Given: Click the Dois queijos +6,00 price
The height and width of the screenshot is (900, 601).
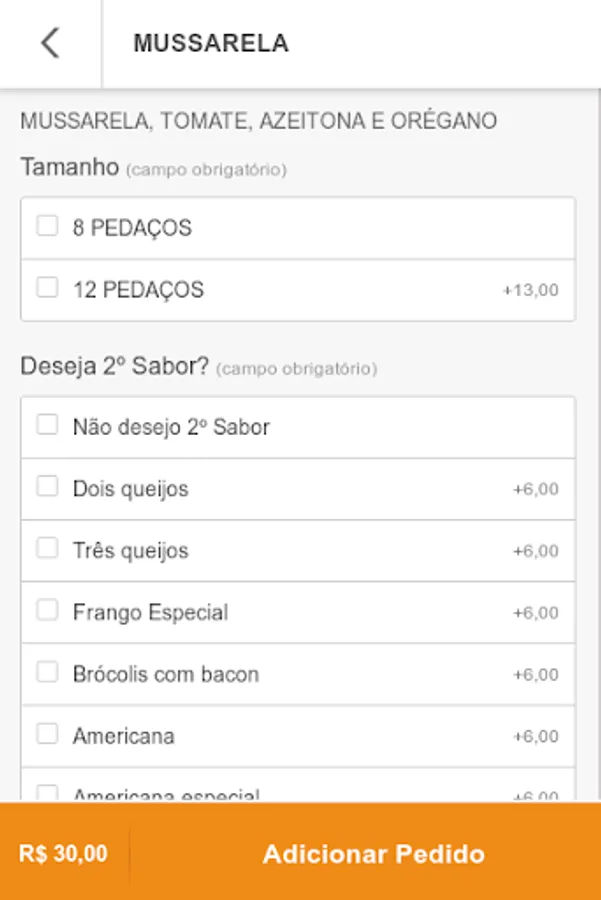Looking at the screenshot, I should tap(535, 489).
